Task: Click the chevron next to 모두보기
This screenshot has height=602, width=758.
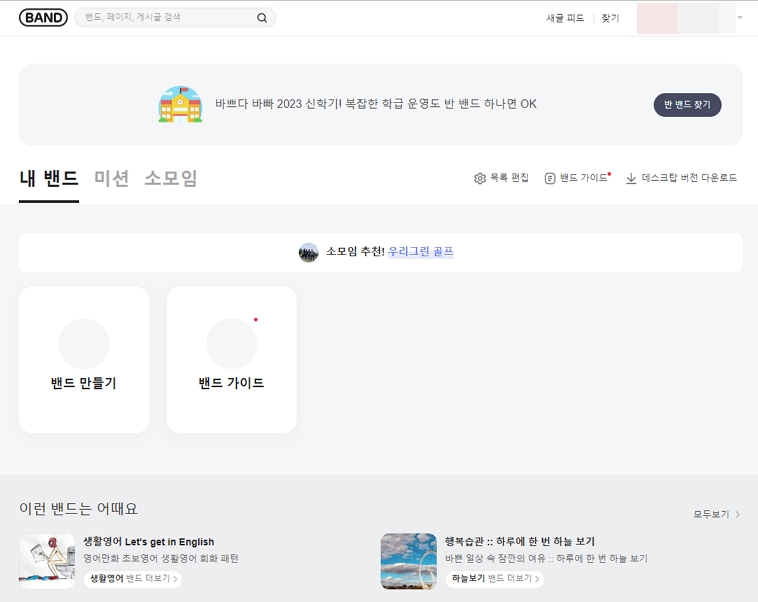Action: 738,514
